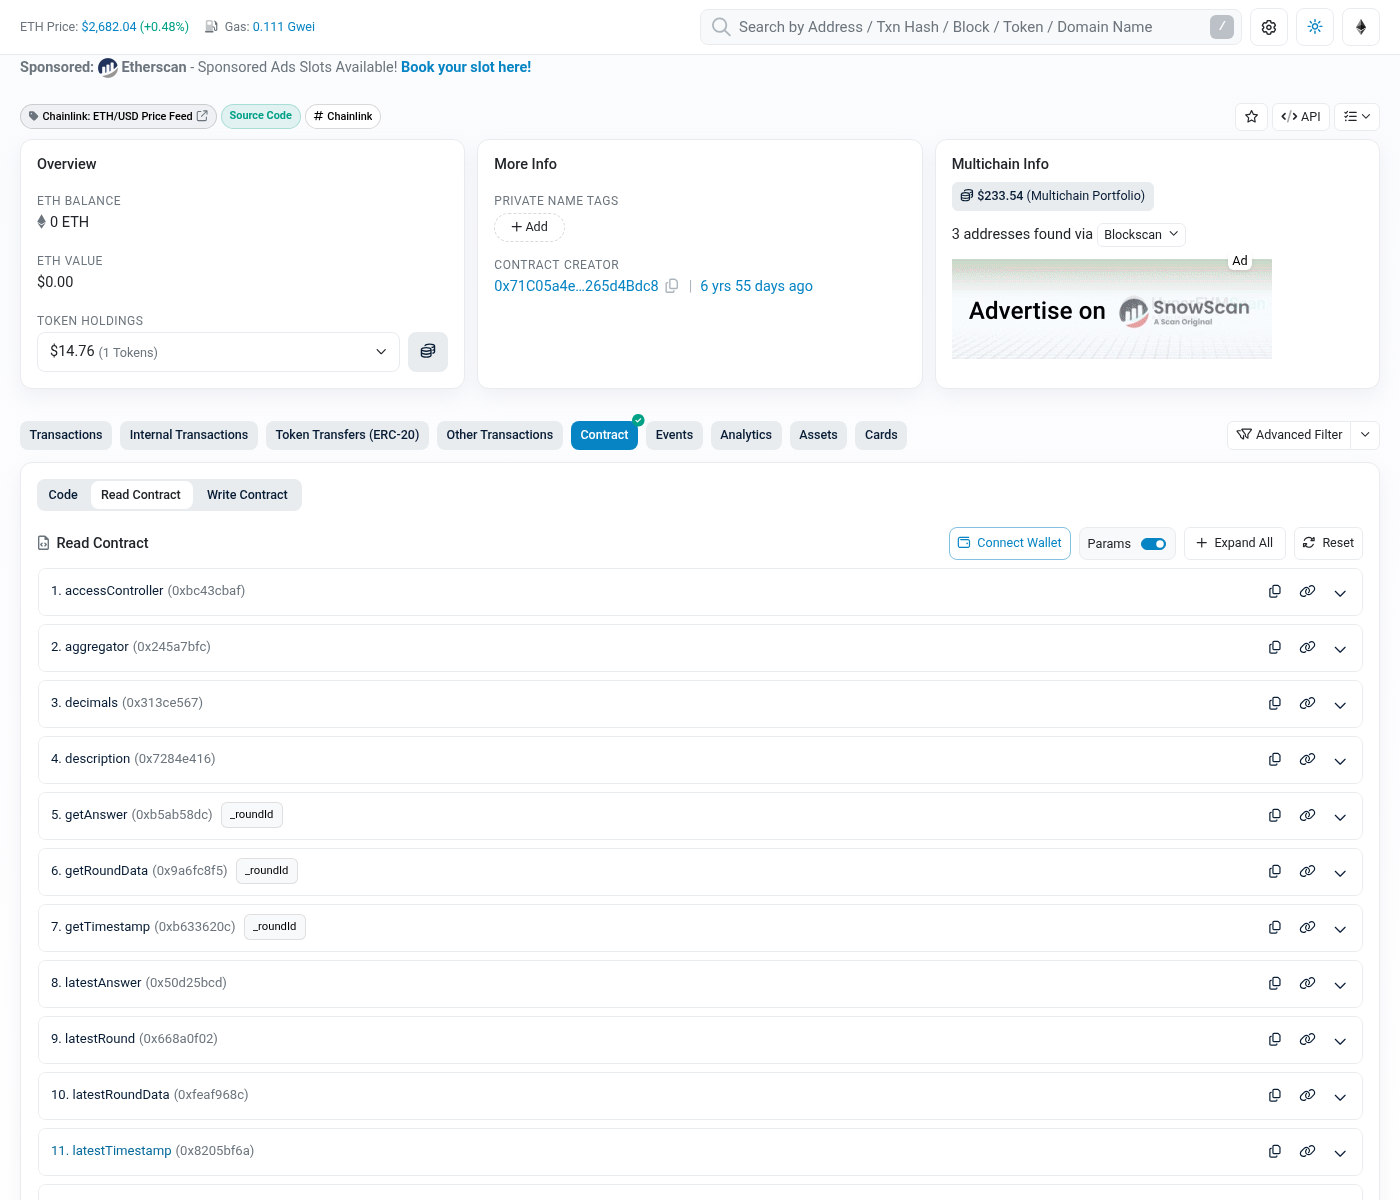Open the Events tab
This screenshot has width=1400, height=1200.
[674, 435]
